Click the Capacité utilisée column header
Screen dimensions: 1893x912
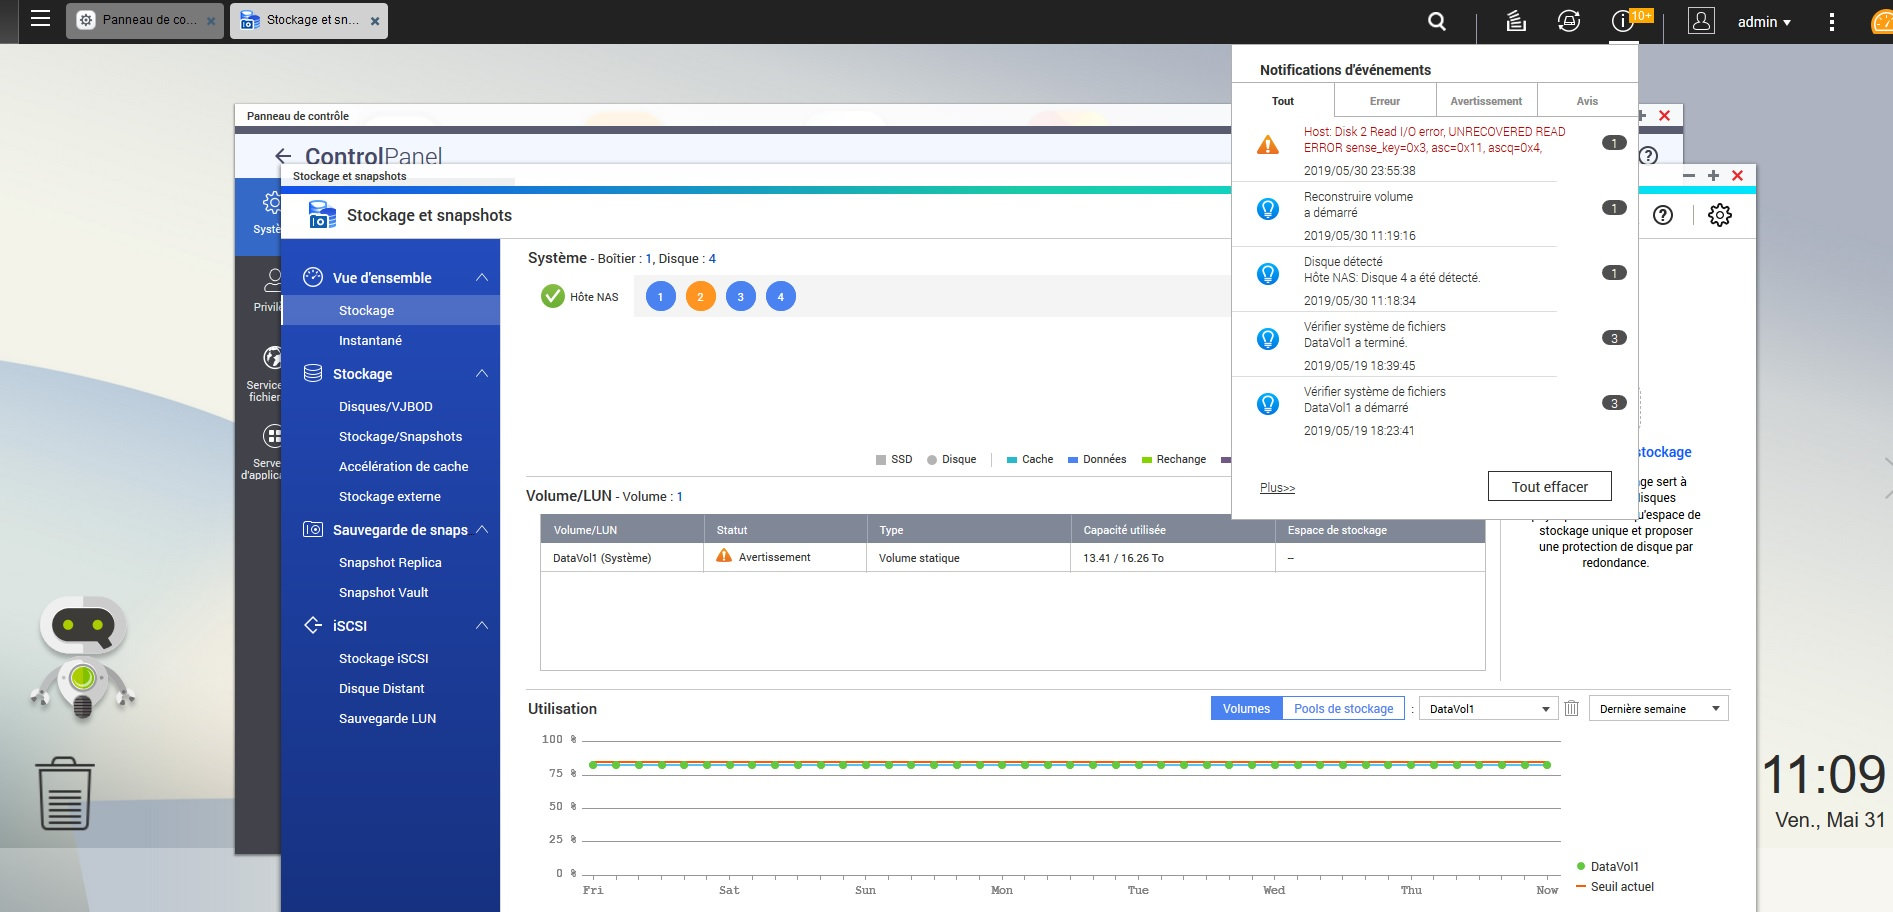click(x=1172, y=529)
